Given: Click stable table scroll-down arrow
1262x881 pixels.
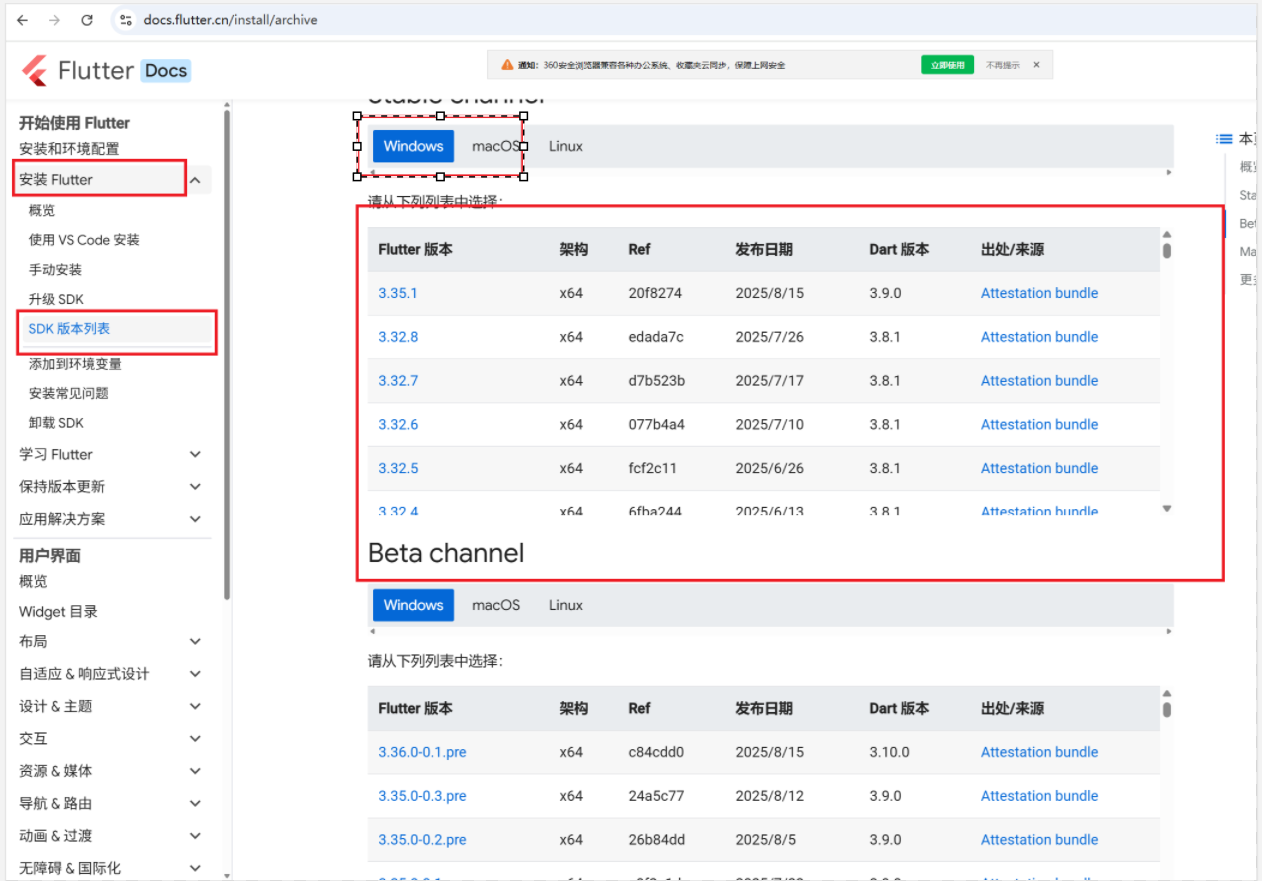Looking at the screenshot, I should point(1167,509).
